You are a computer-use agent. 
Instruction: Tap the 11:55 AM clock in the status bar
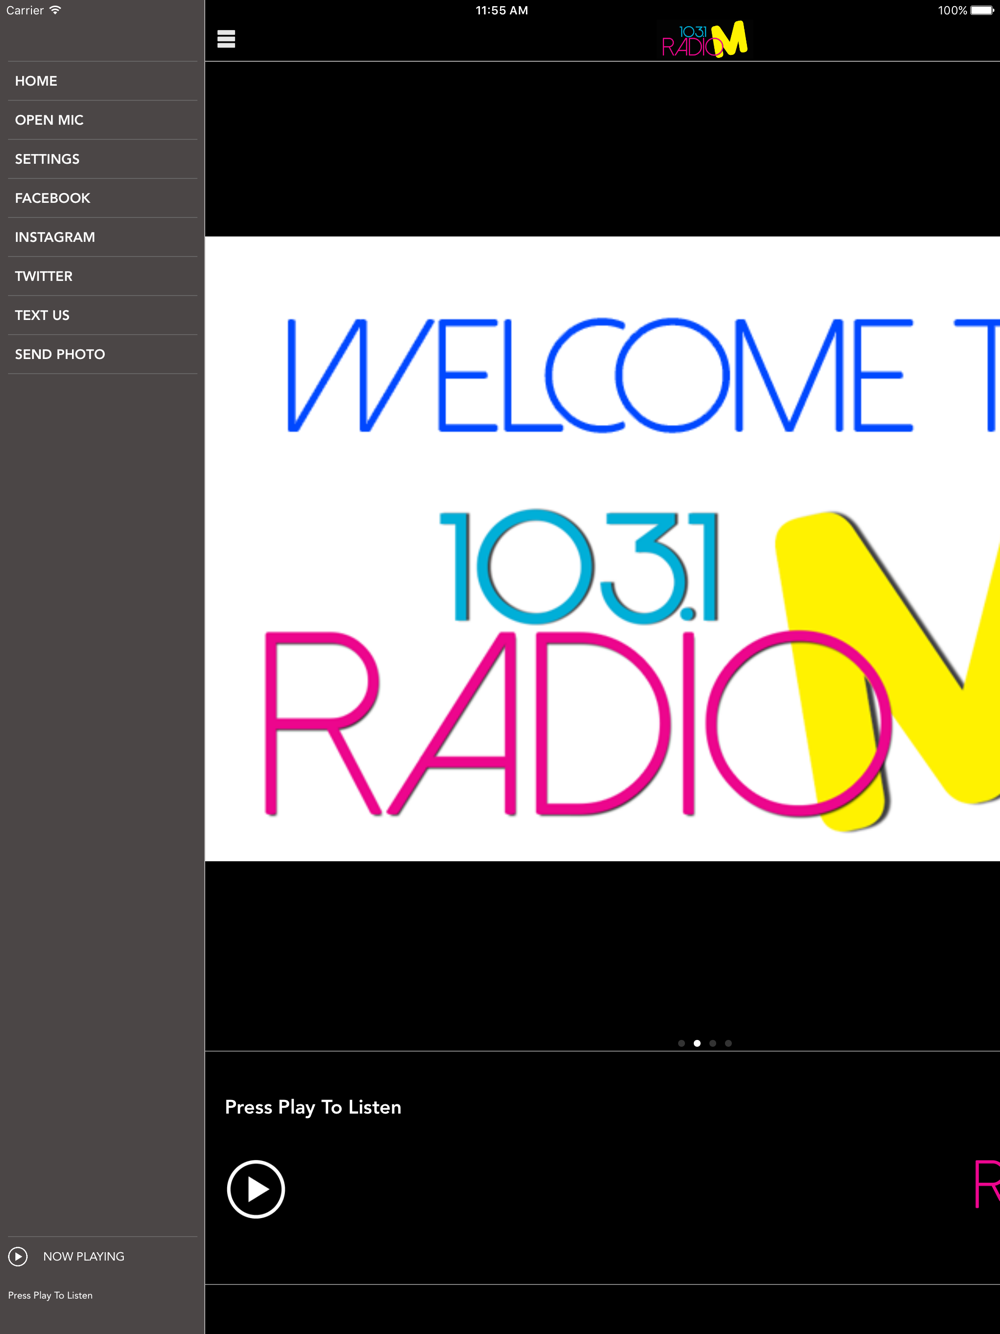(502, 10)
